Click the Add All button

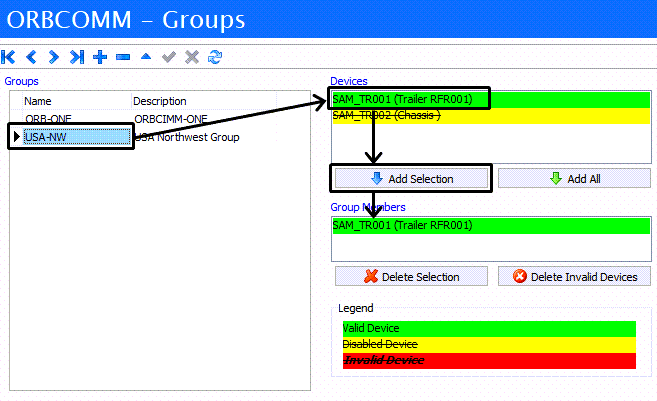(574, 179)
